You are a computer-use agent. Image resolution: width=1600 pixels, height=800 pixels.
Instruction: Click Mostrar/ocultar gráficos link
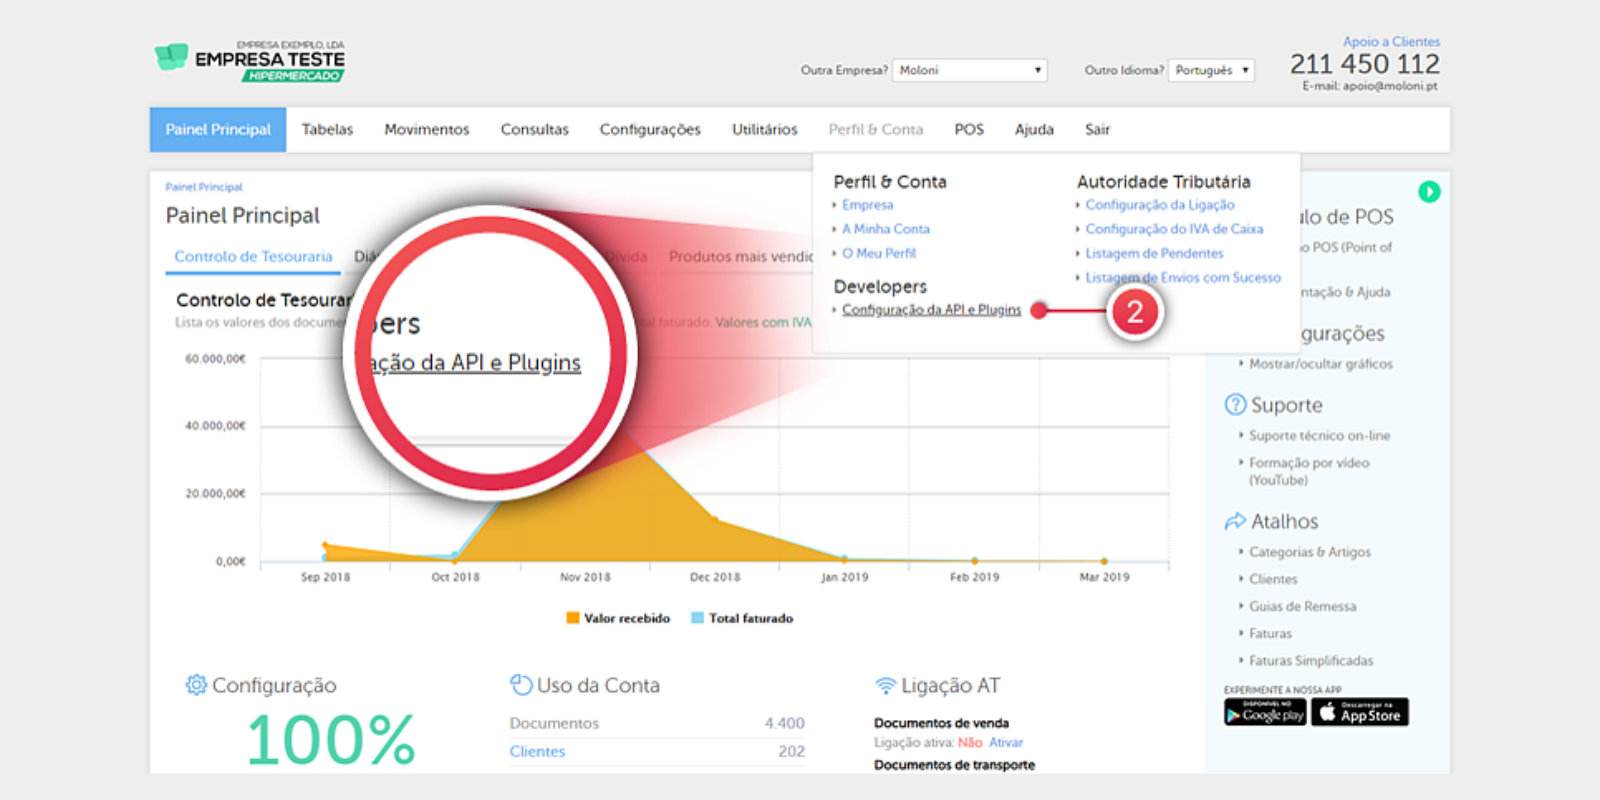point(1321,364)
